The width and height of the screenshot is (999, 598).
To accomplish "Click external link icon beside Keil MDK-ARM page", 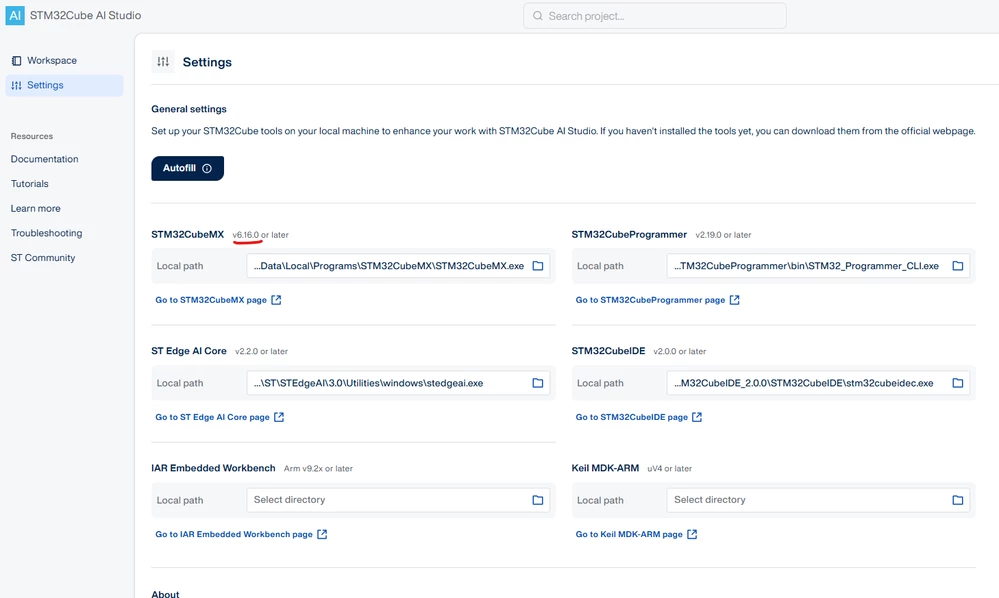I will [692, 534].
